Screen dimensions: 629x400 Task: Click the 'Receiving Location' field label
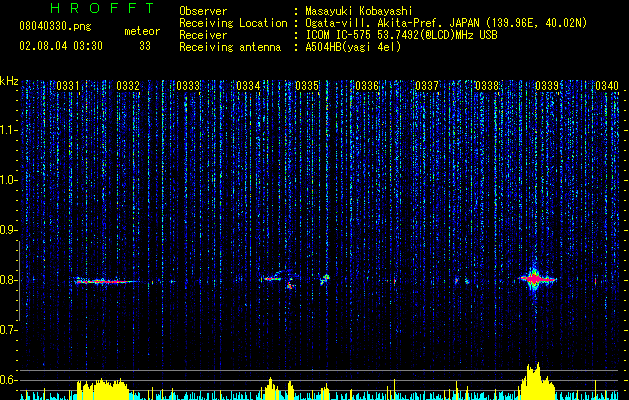pyautogui.click(x=233, y=23)
